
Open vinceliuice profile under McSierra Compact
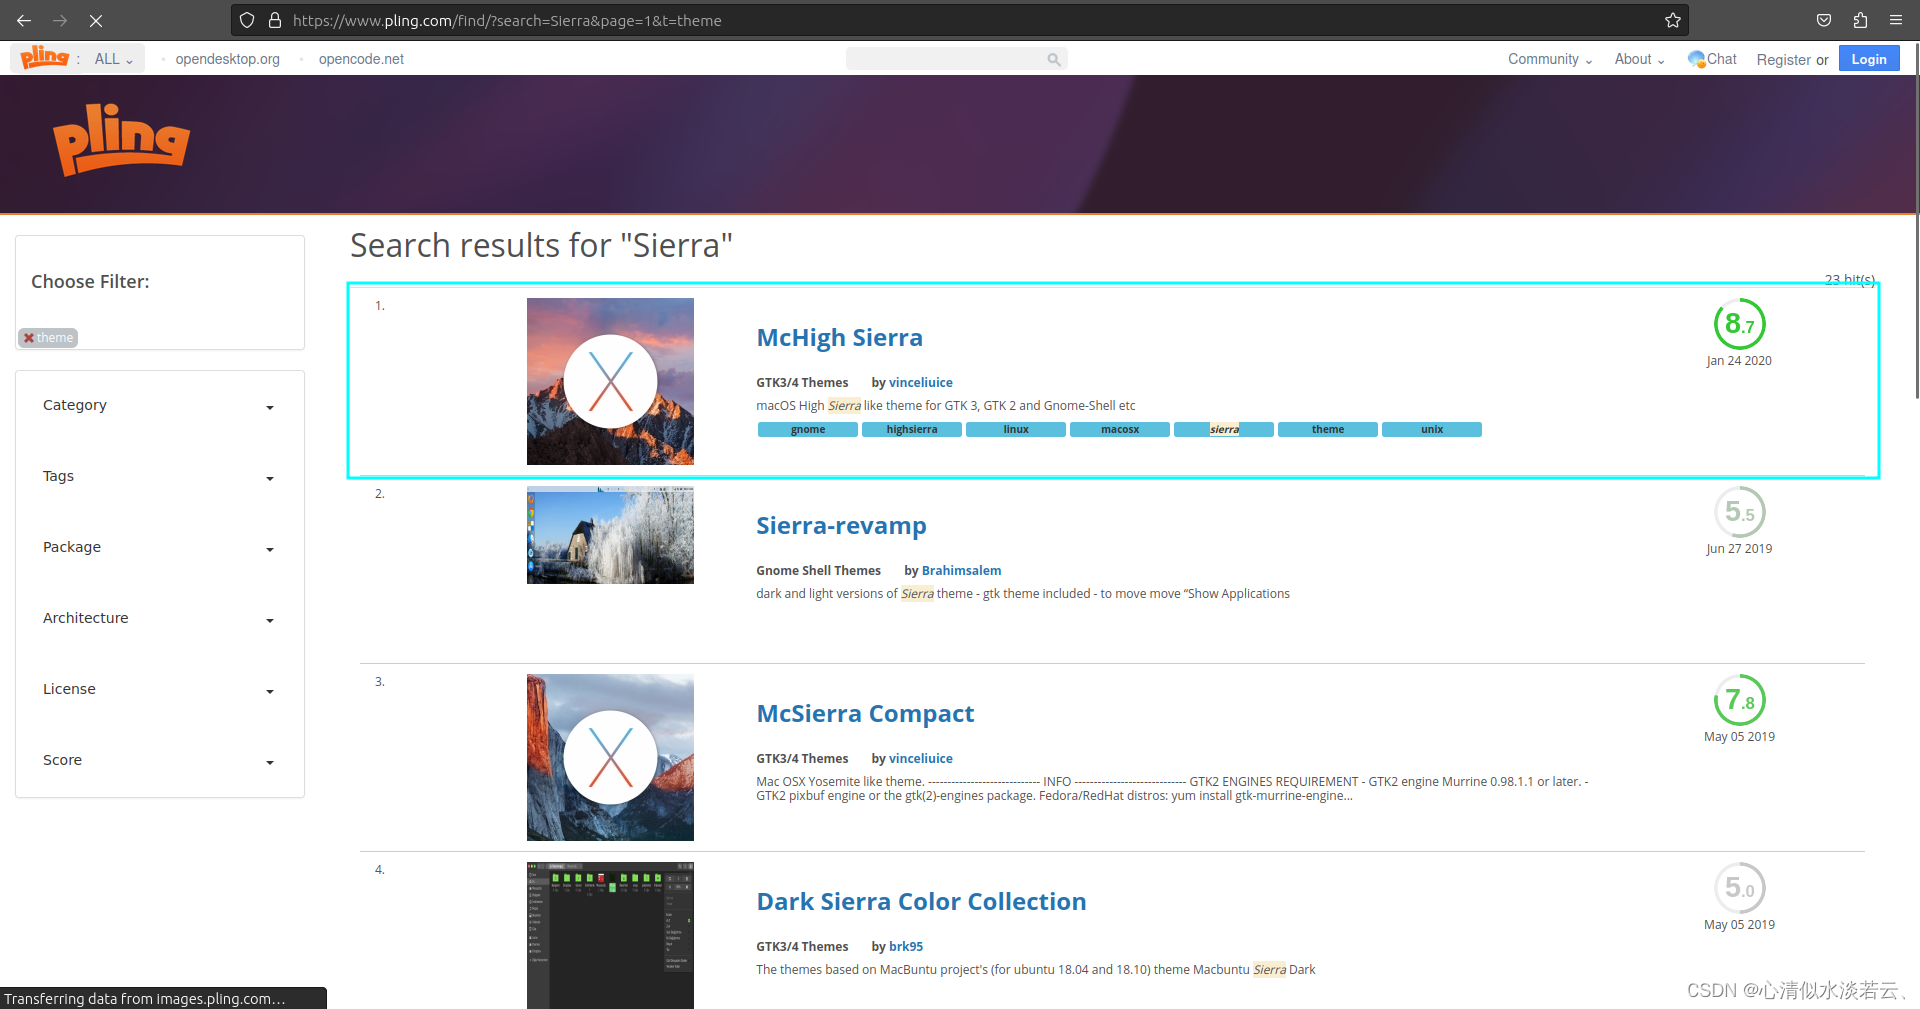click(x=920, y=758)
